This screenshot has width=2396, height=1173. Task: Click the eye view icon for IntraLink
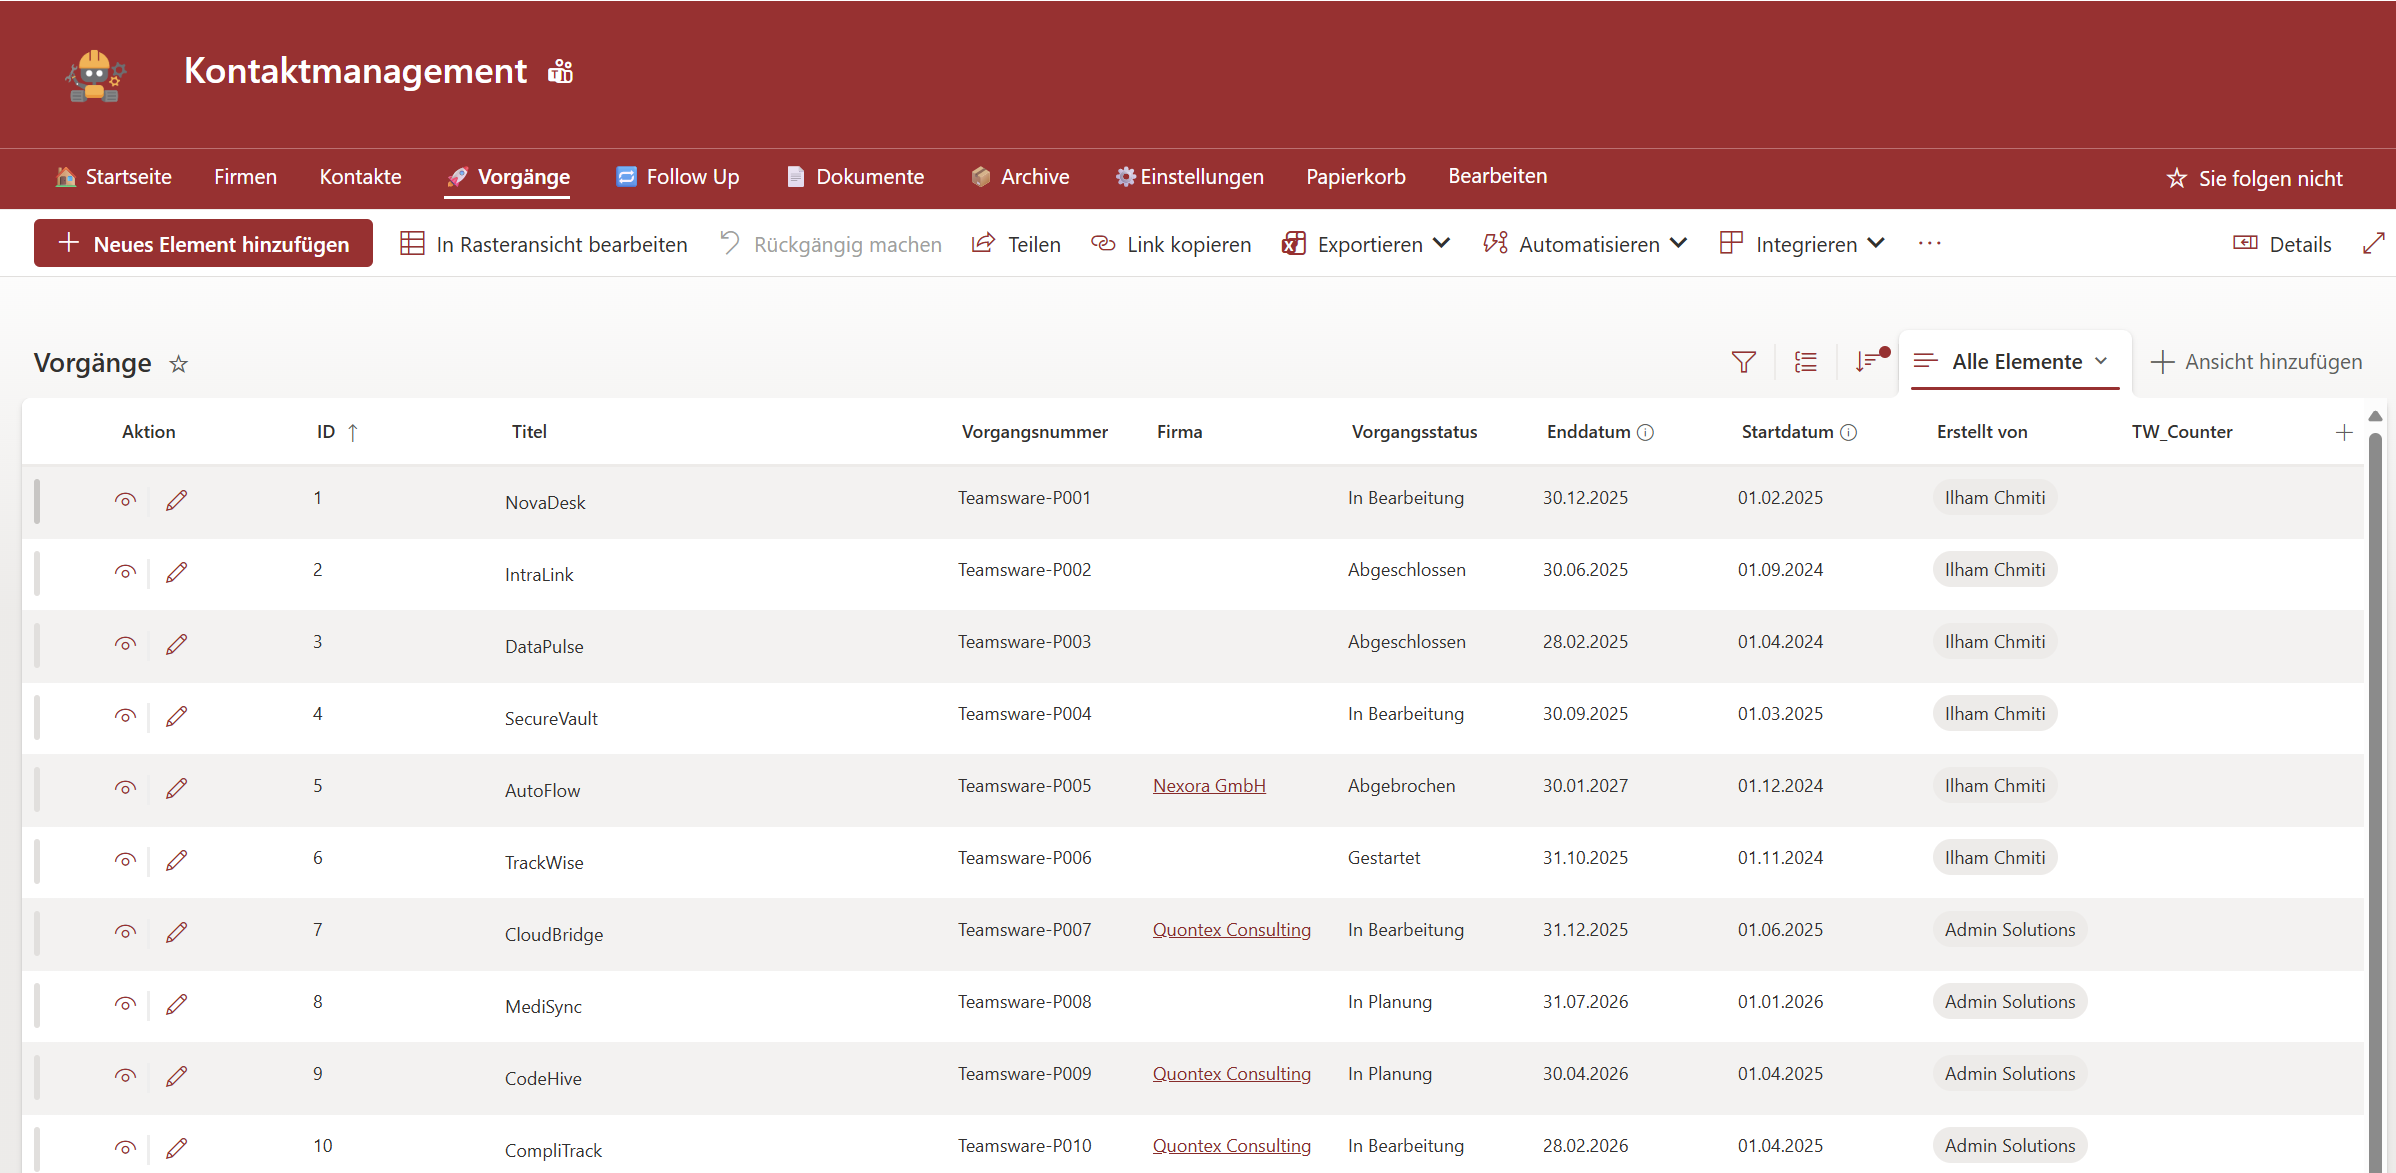coord(125,572)
